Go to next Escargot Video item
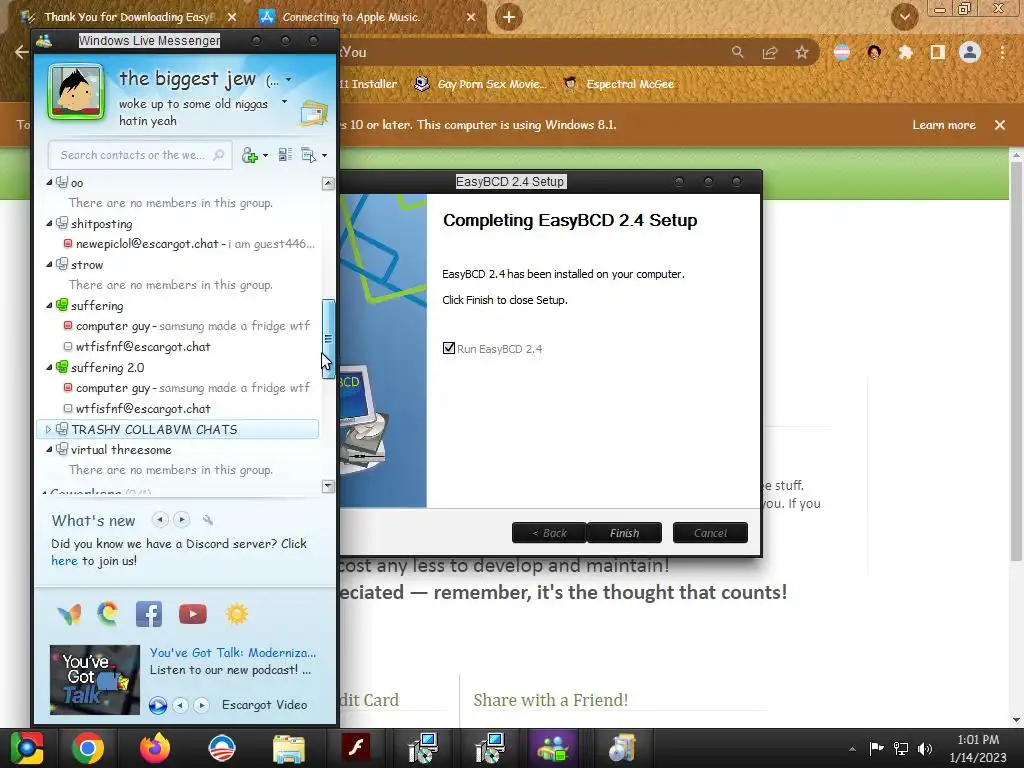1024x768 pixels. click(x=202, y=705)
